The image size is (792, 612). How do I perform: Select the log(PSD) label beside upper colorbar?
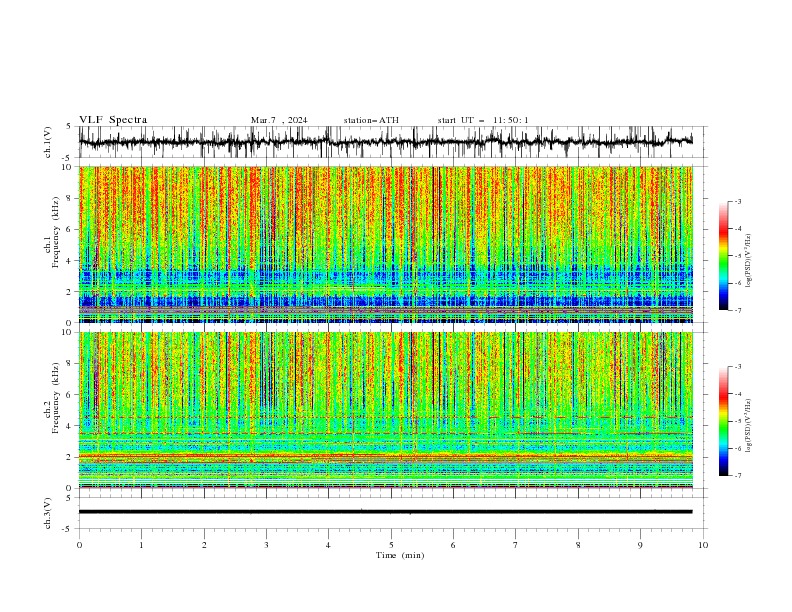[748, 261]
